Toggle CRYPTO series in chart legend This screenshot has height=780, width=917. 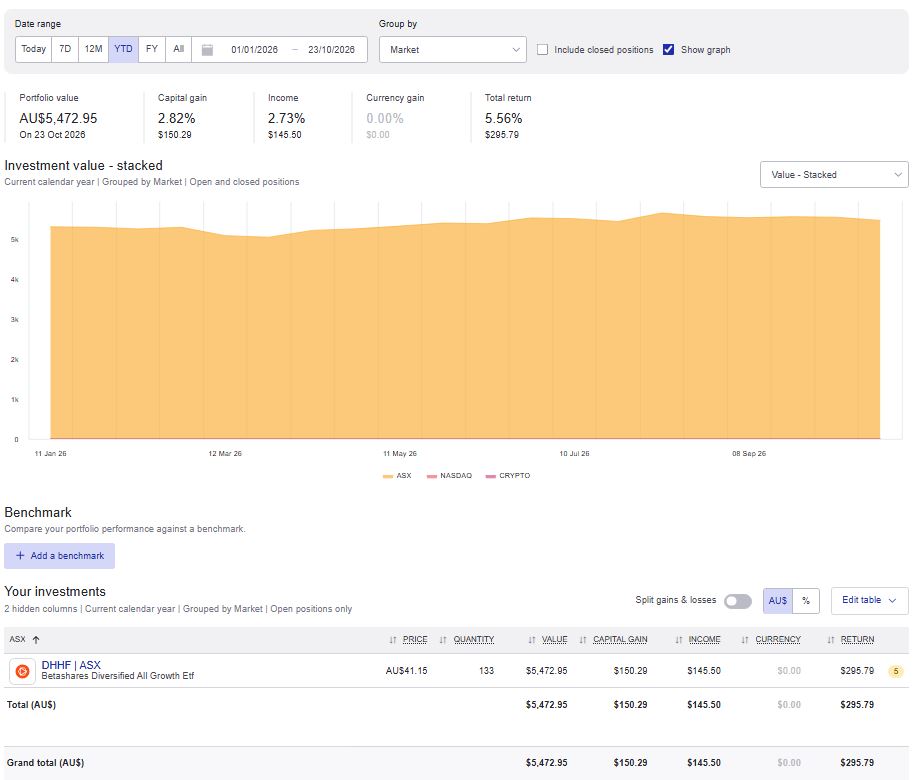tap(508, 476)
